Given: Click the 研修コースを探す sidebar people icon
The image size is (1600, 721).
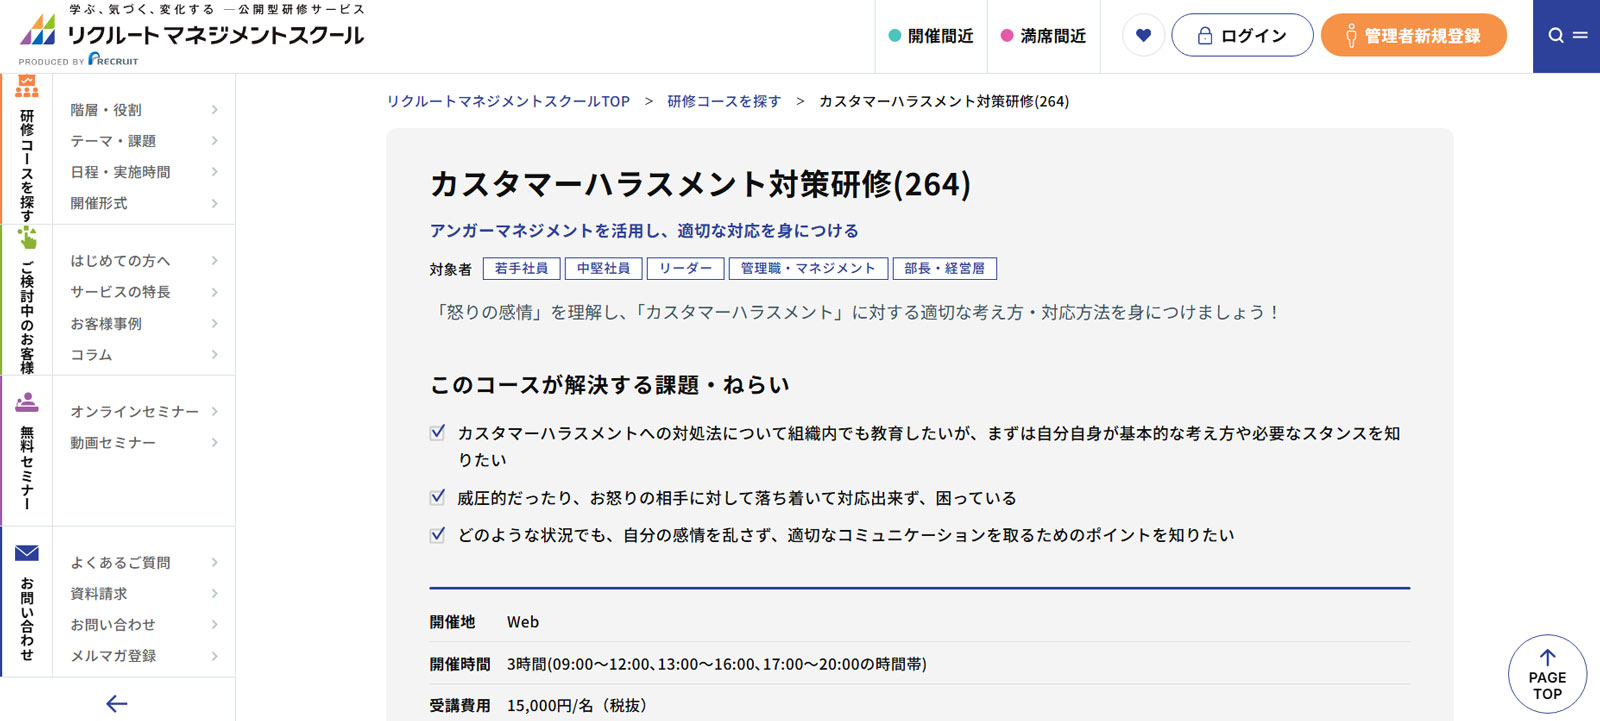Looking at the screenshot, I should (27, 87).
